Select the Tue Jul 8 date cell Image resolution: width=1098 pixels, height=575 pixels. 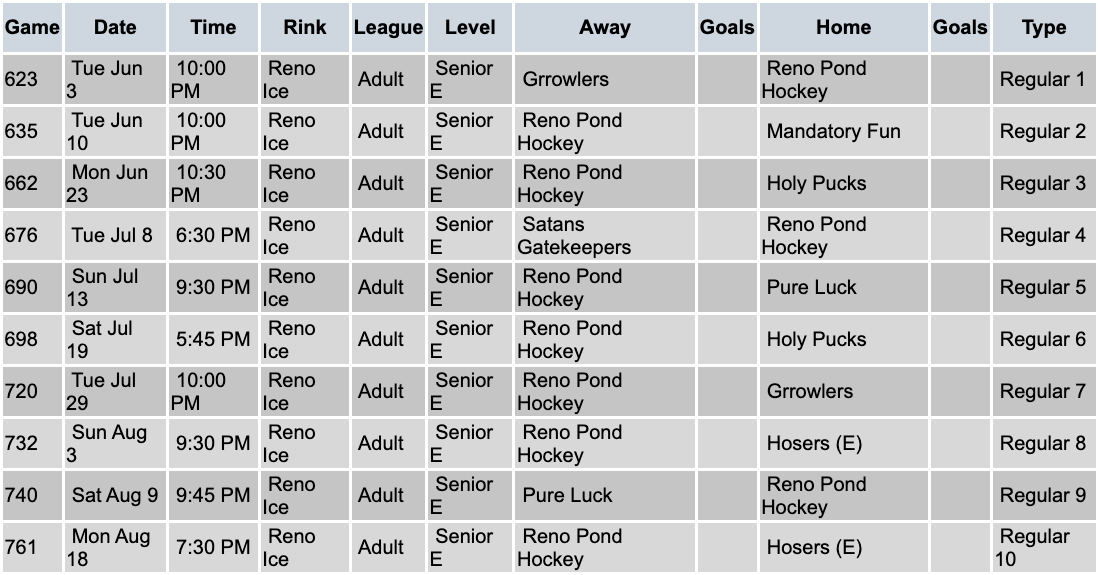pos(112,236)
